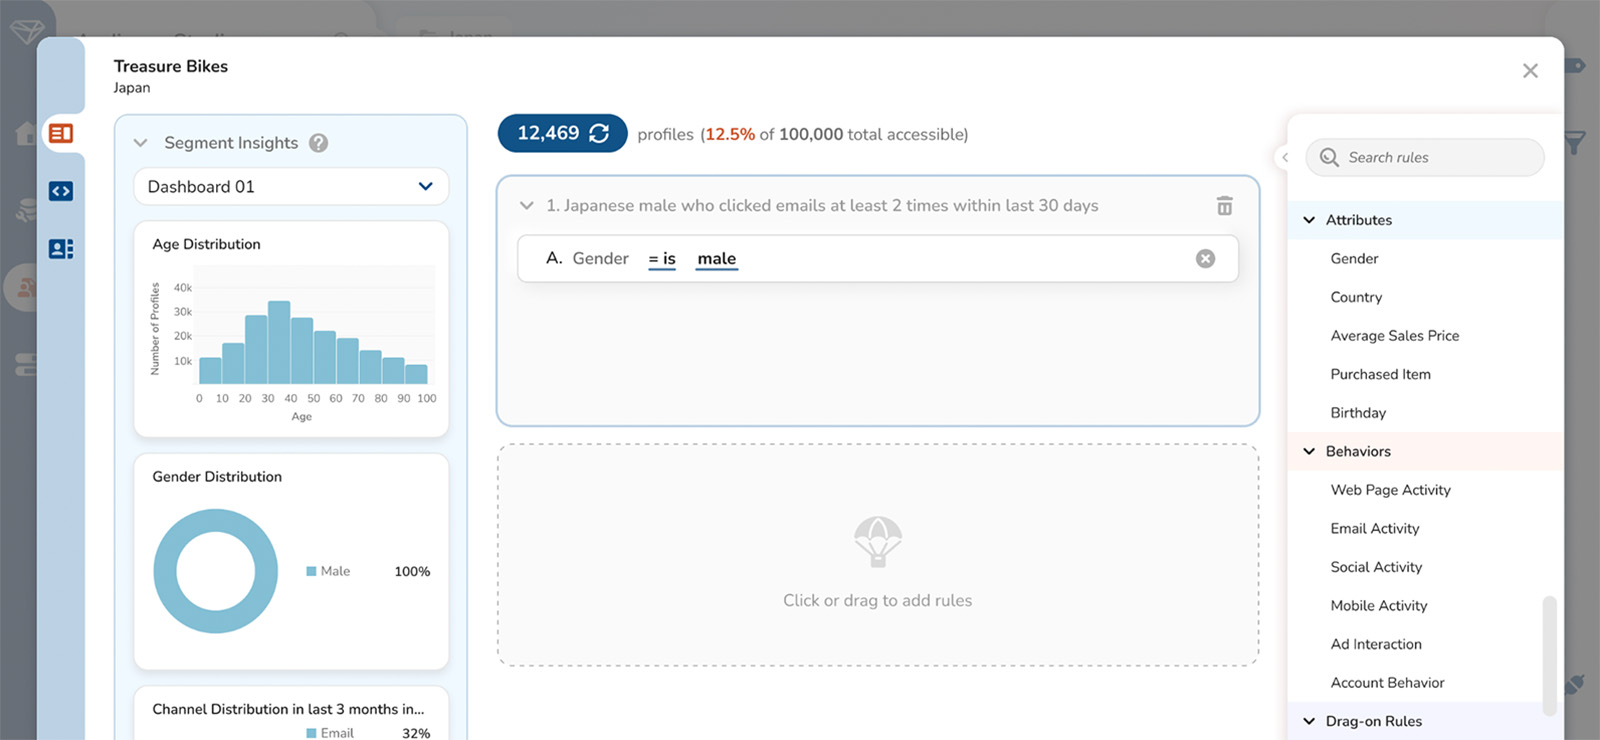Screen dimensions: 1600x740
Task: Click the 'Channel Distribution in last 3 months' title
Action: click(288, 709)
